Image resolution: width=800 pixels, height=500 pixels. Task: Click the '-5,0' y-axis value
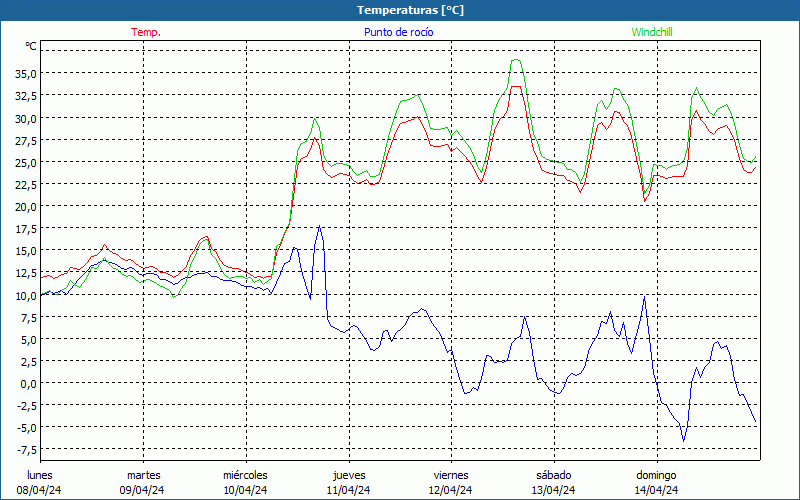click(26, 428)
